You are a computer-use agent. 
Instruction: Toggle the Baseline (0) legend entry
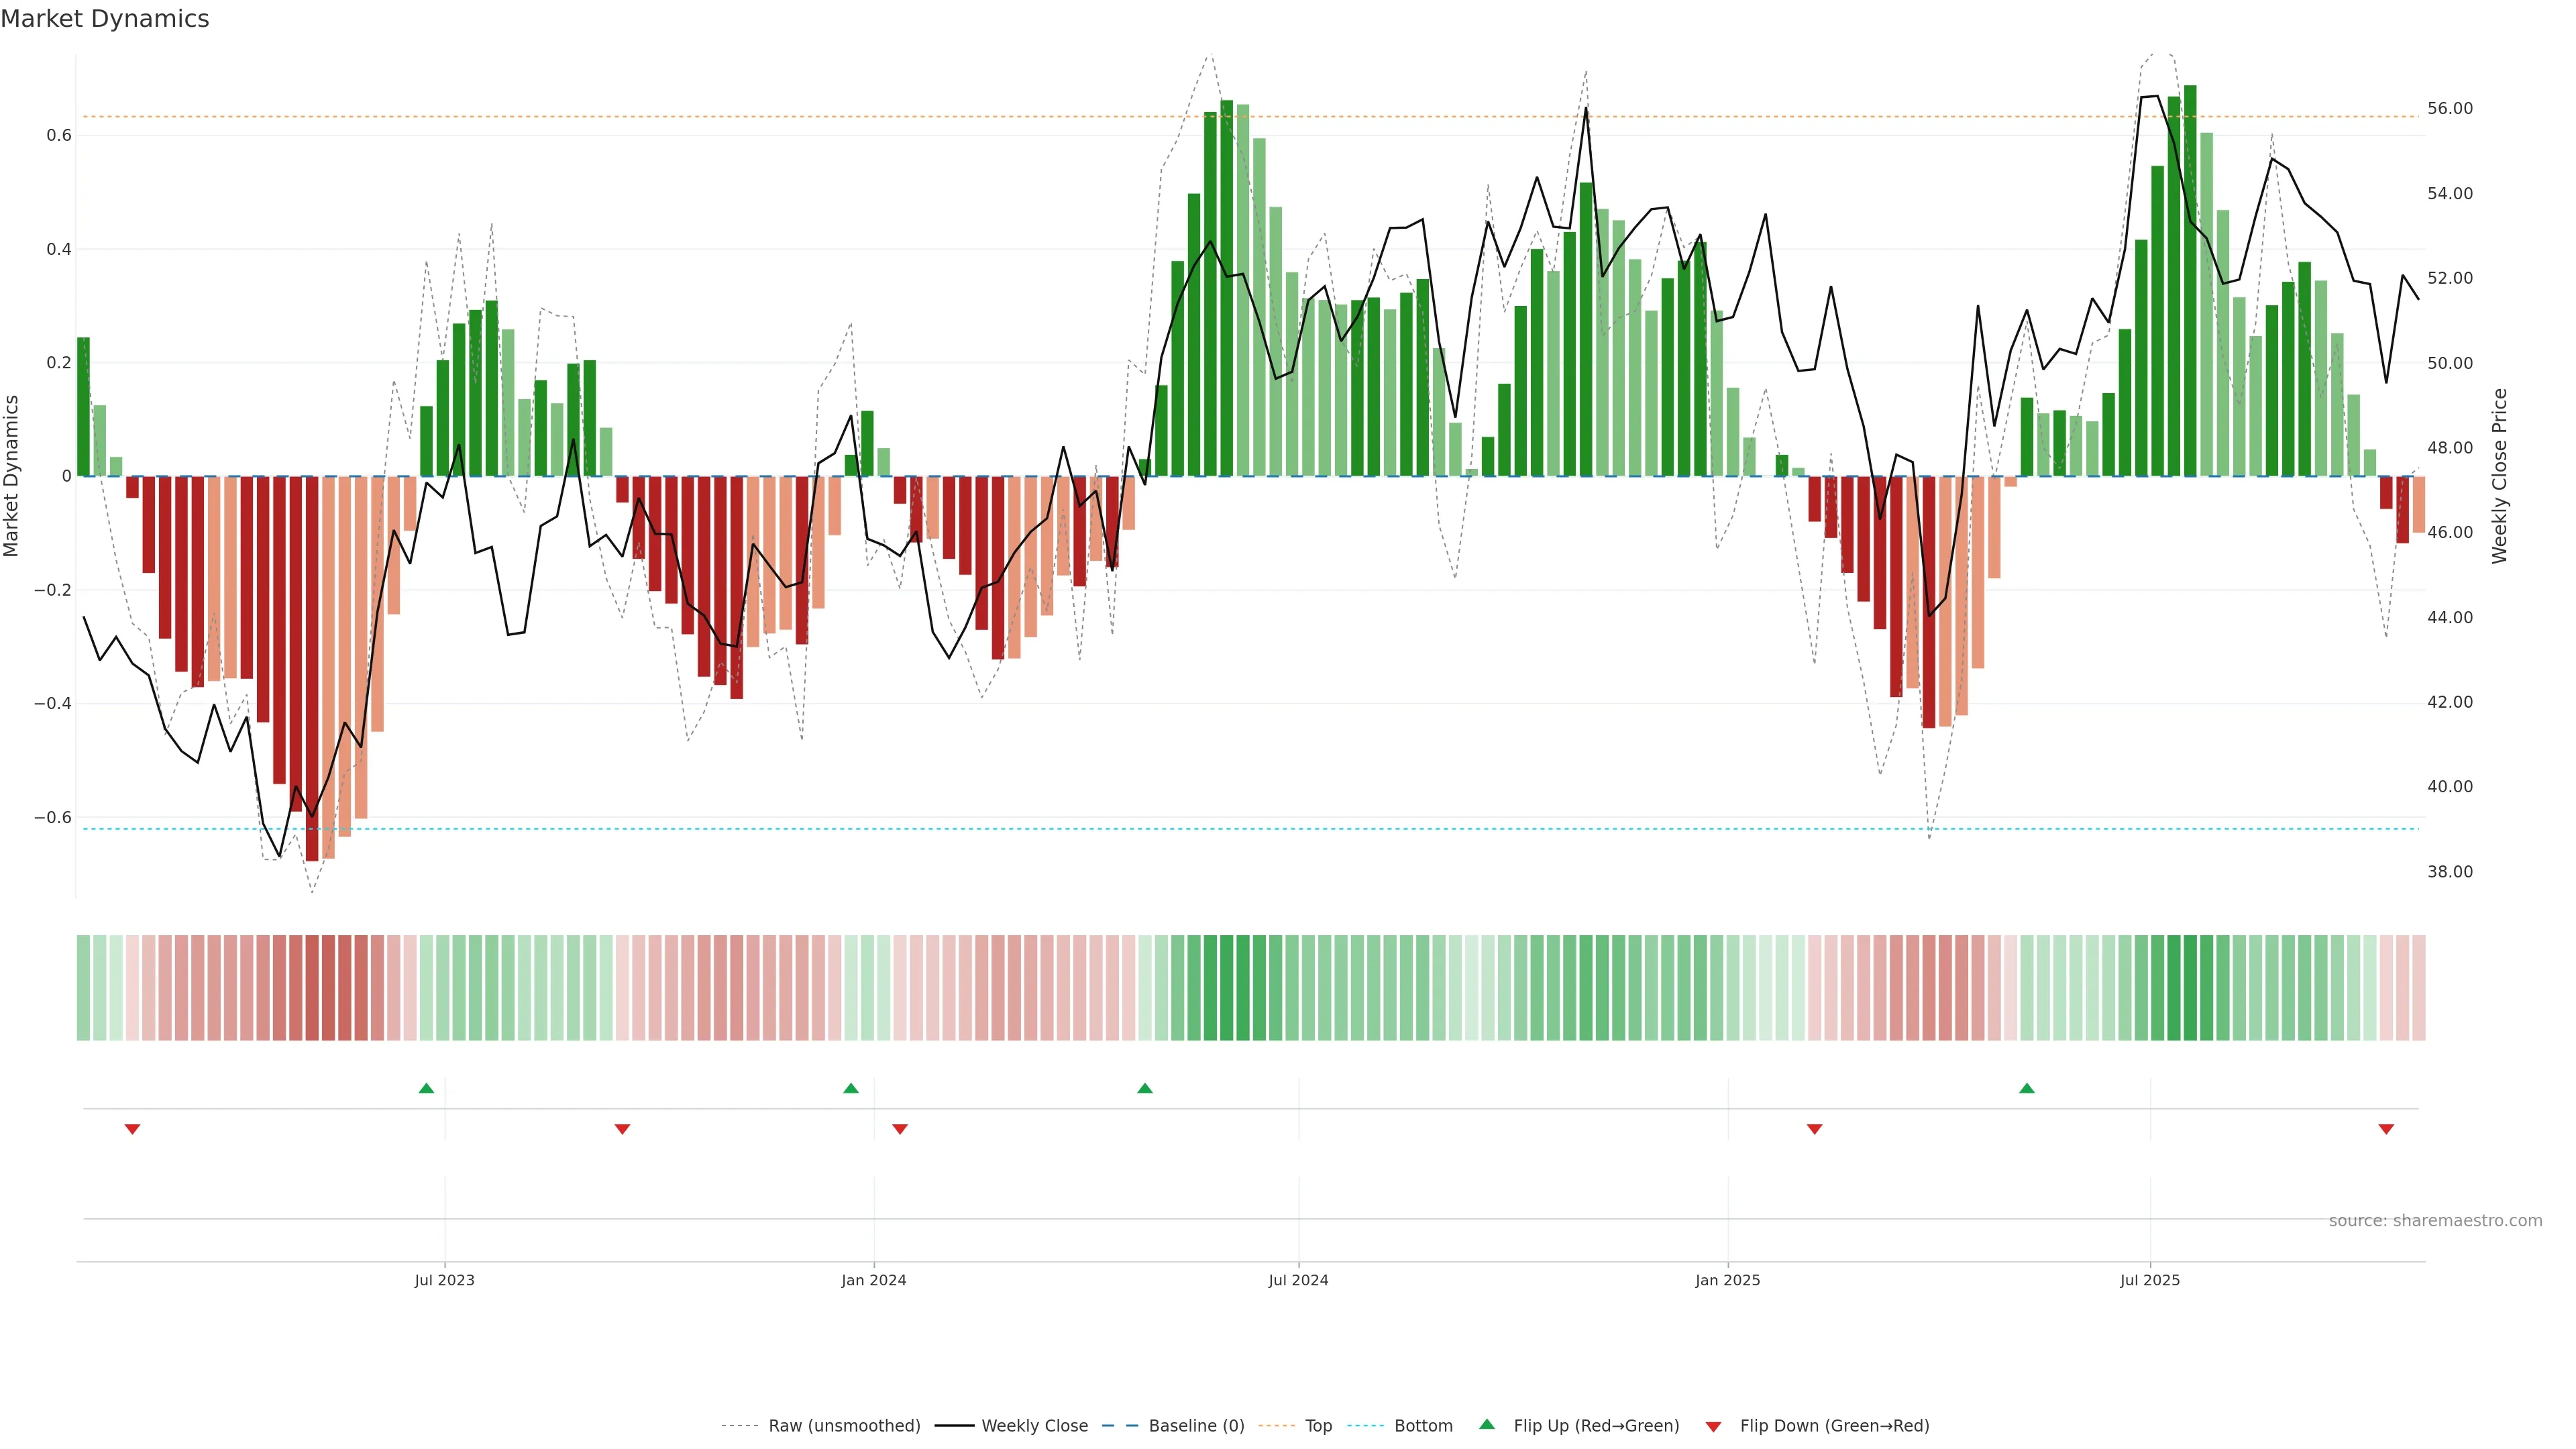pos(1196,1426)
